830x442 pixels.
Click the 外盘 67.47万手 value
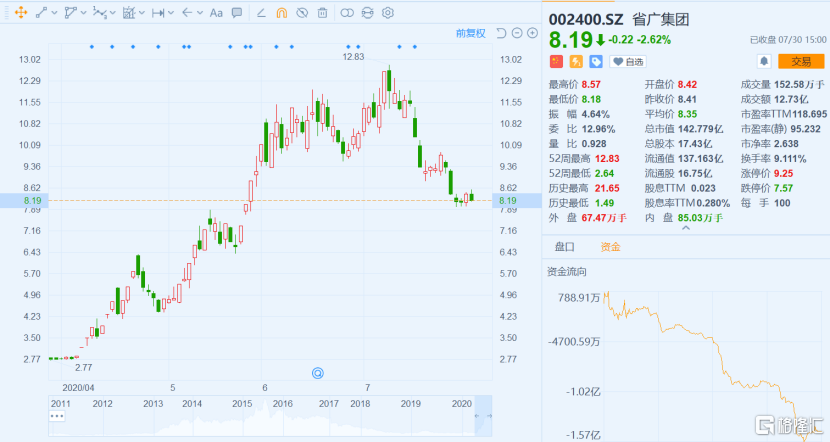[x=604, y=218]
